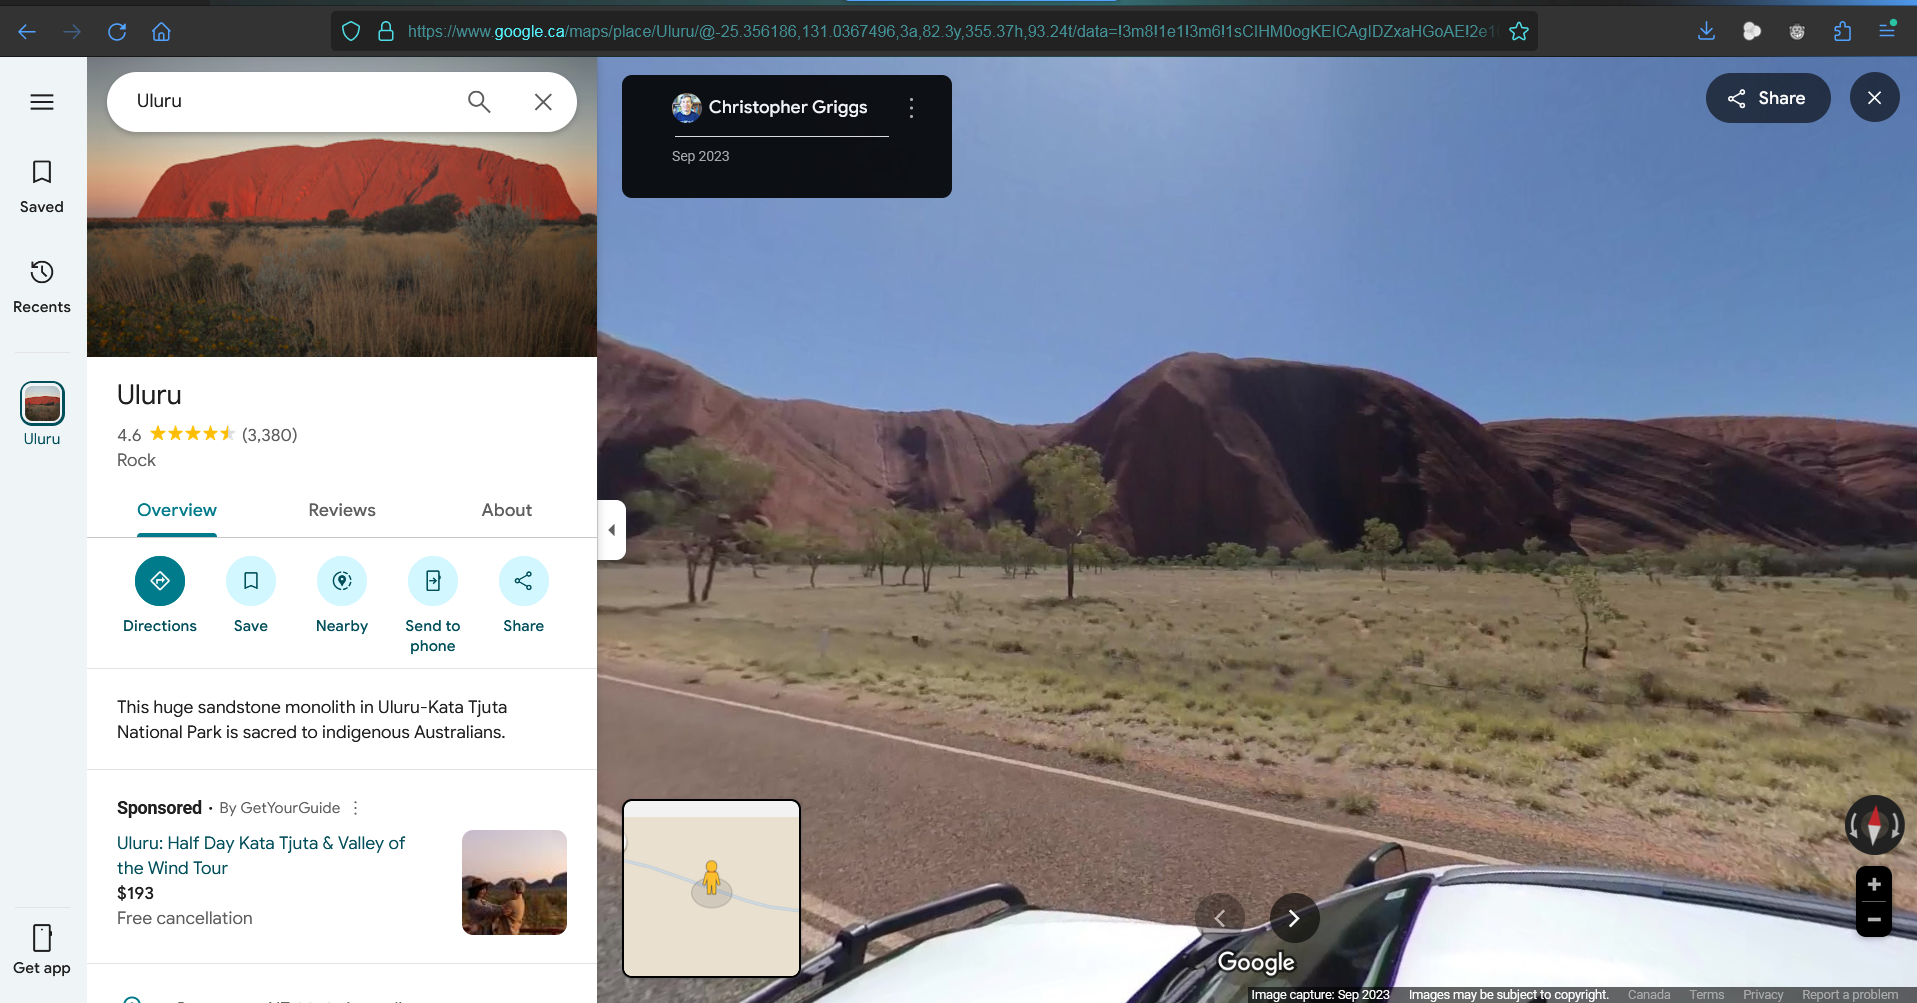
Task: Click the compass to reset heading
Action: point(1875,825)
